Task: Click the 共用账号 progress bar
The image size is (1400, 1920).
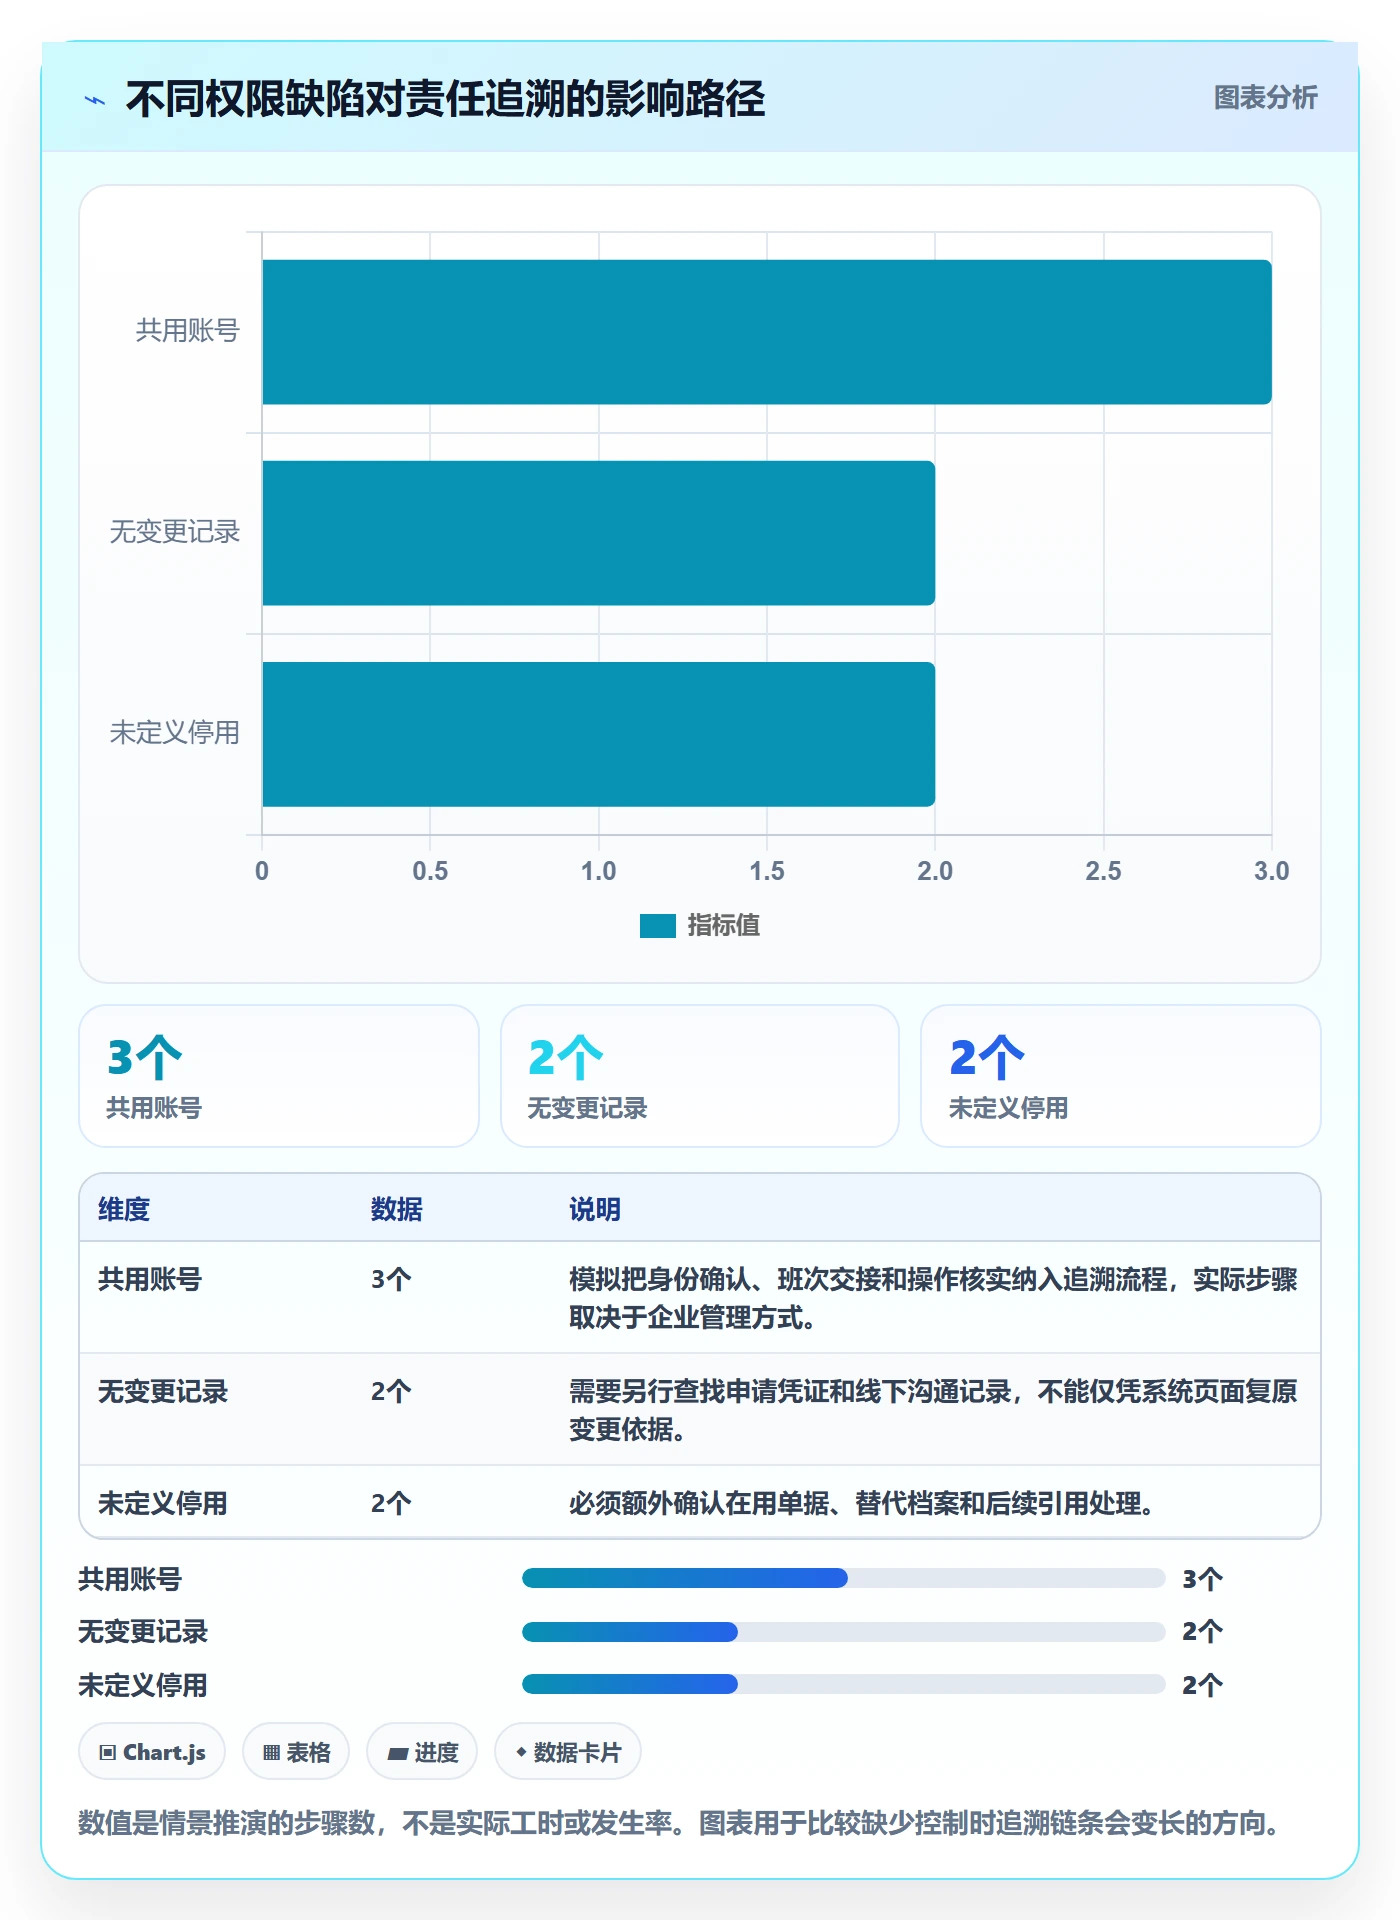Action: click(x=844, y=1578)
